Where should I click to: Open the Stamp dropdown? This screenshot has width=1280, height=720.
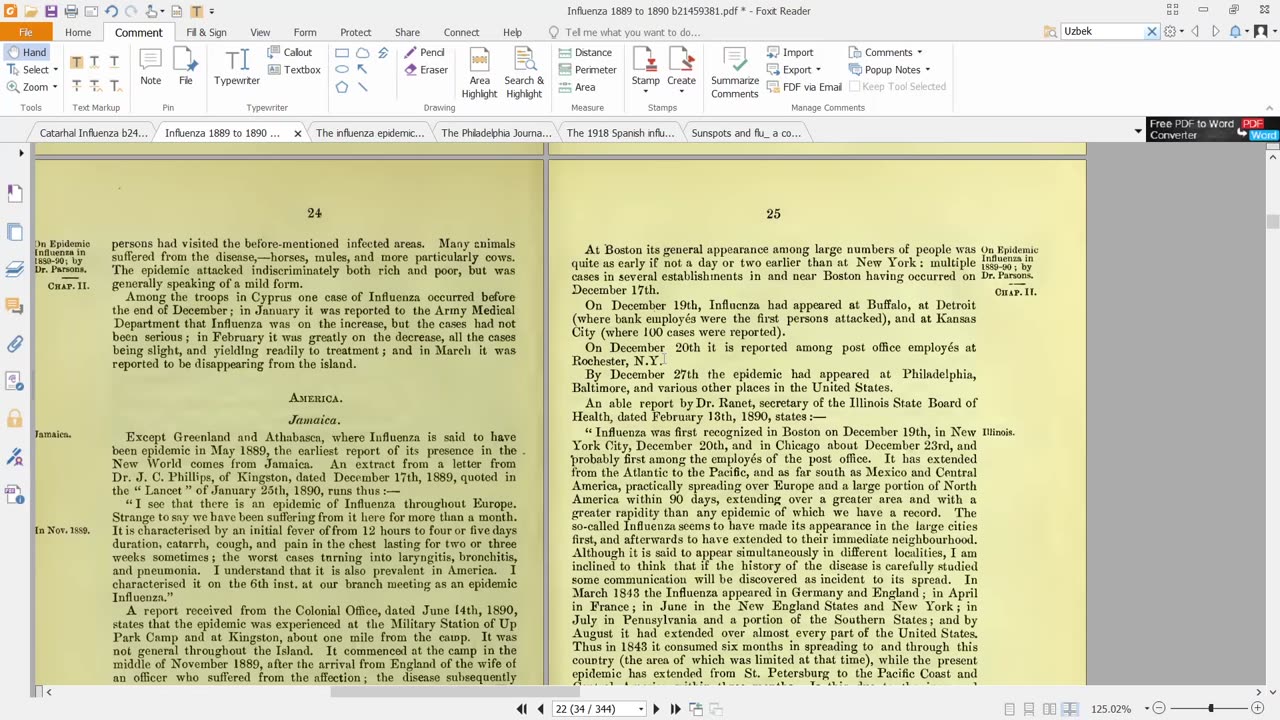tap(645, 70)
